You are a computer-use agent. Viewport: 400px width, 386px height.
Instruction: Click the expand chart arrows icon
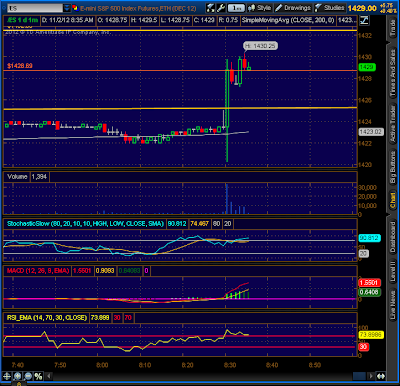click(381, 376)
